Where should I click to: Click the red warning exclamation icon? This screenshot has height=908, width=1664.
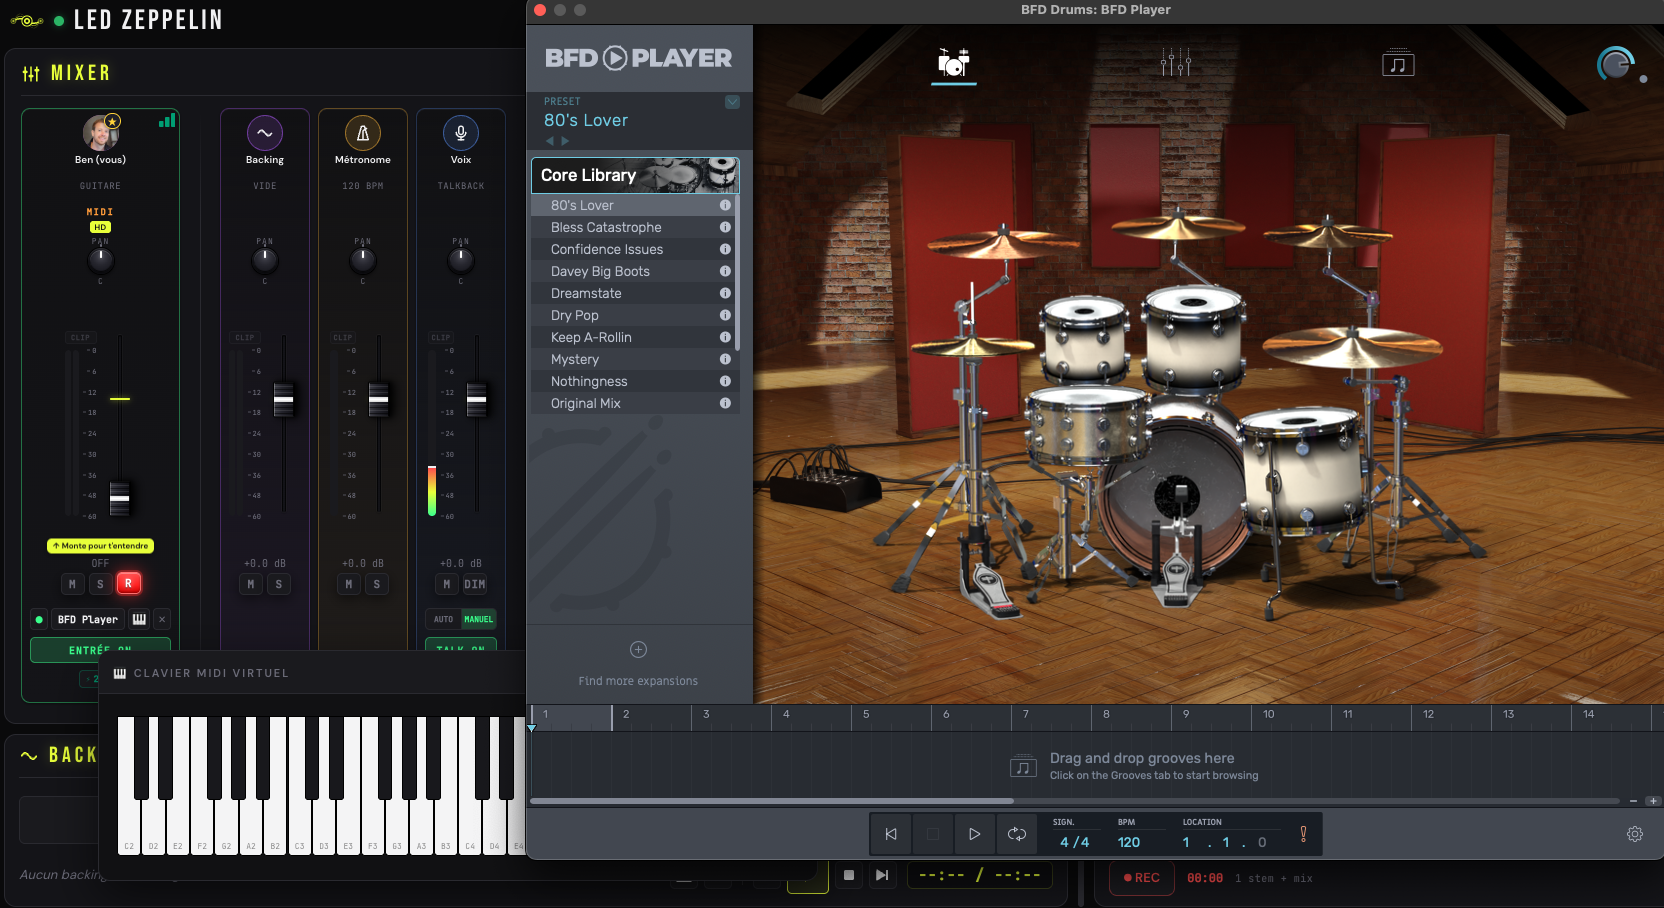[1303, 834]
